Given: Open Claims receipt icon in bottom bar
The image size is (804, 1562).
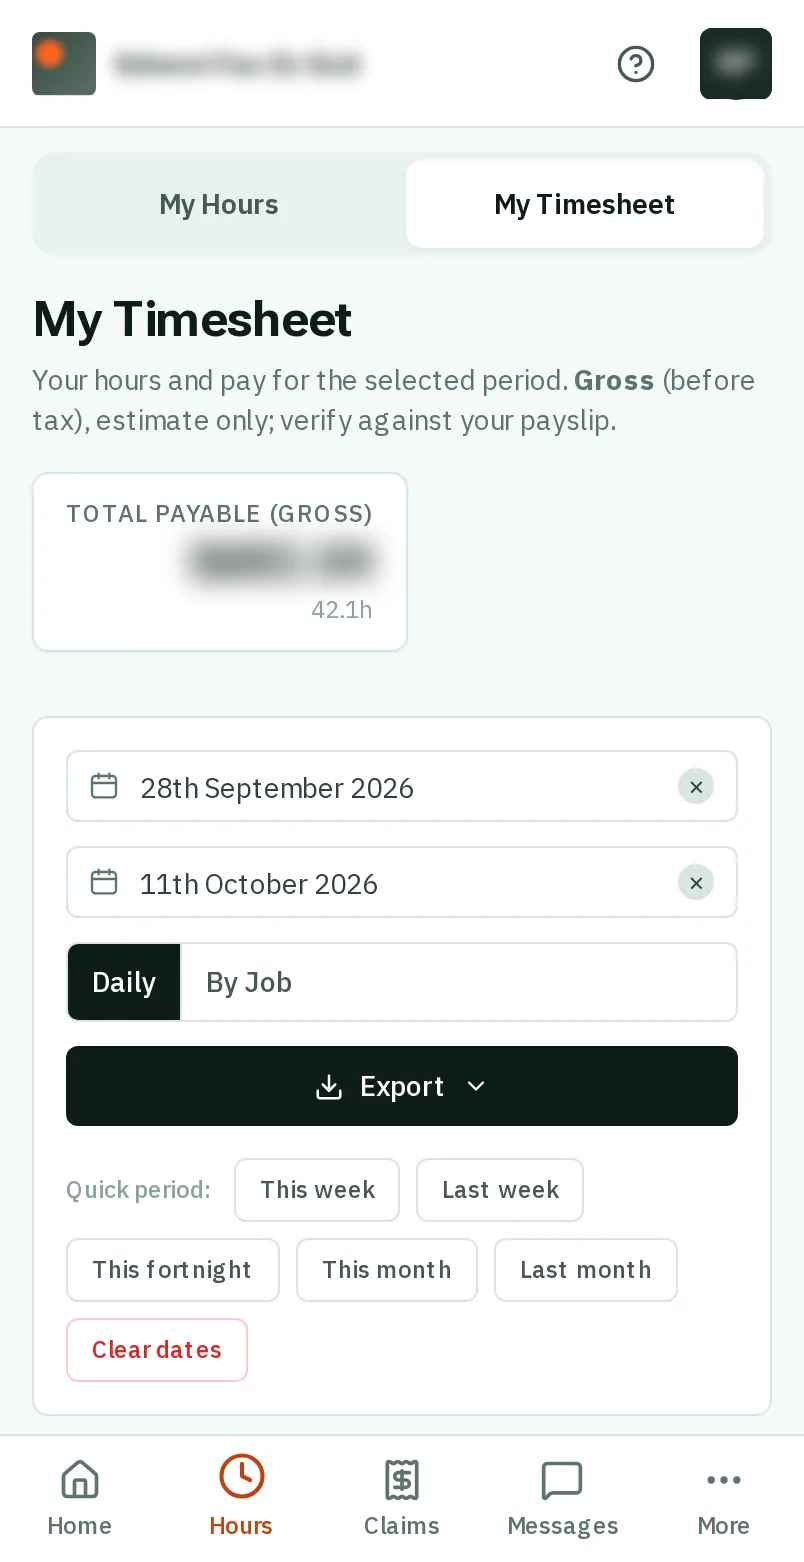Looking at the screenshot, I should [402, 1480].
